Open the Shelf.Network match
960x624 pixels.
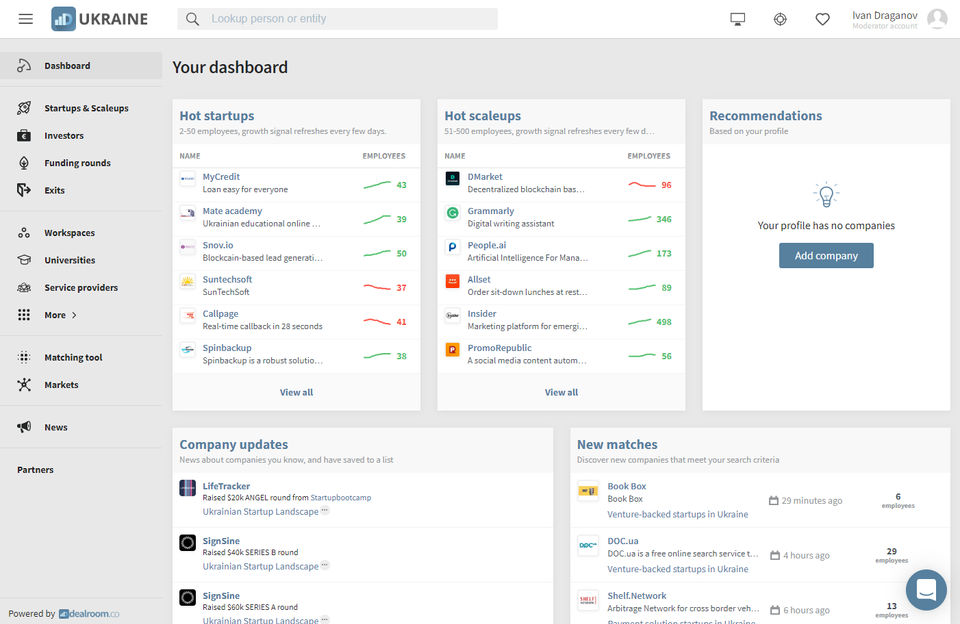click(637, 596)
